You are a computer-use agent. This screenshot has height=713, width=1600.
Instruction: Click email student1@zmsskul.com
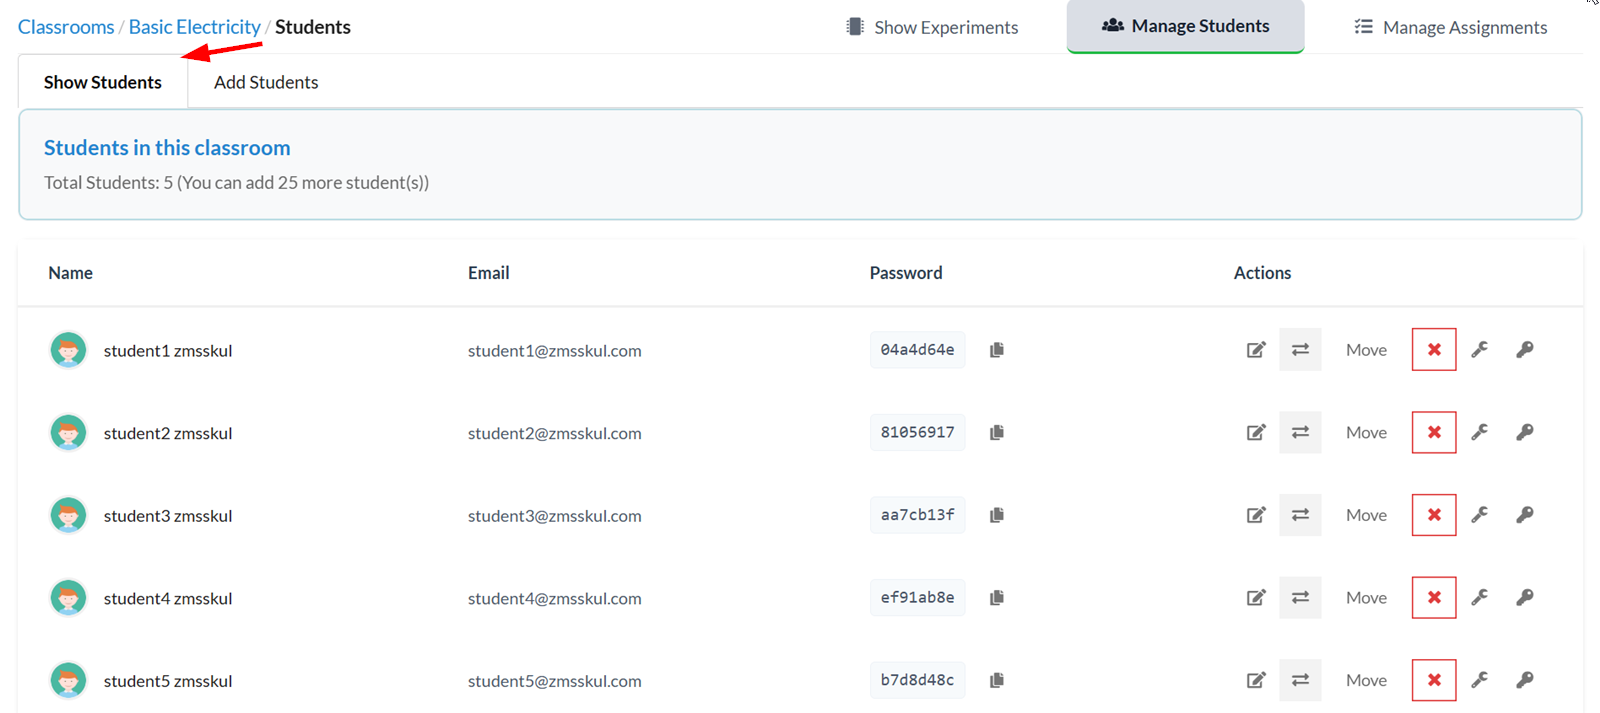click(555, 351)
